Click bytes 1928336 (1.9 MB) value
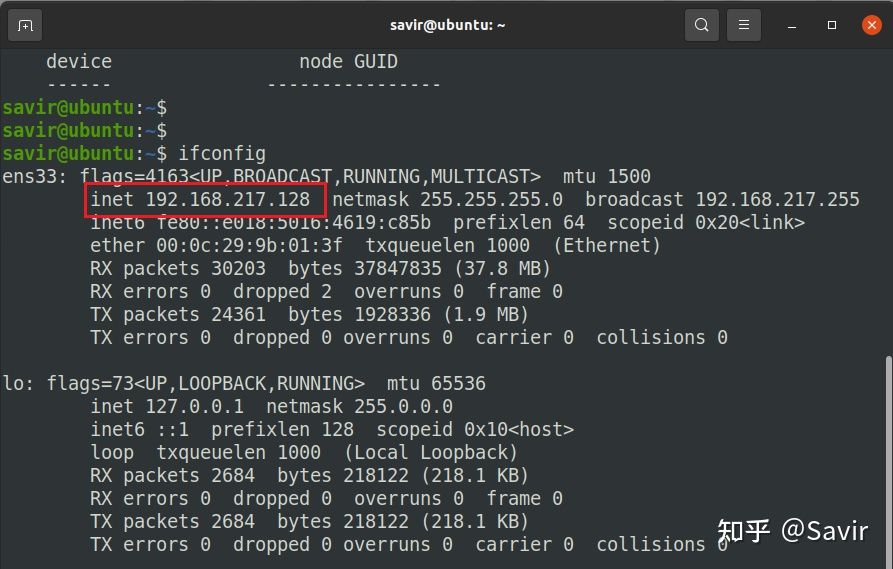Image resolution: width=893 pixels, height=569 pixels. [x=408, y=314]
